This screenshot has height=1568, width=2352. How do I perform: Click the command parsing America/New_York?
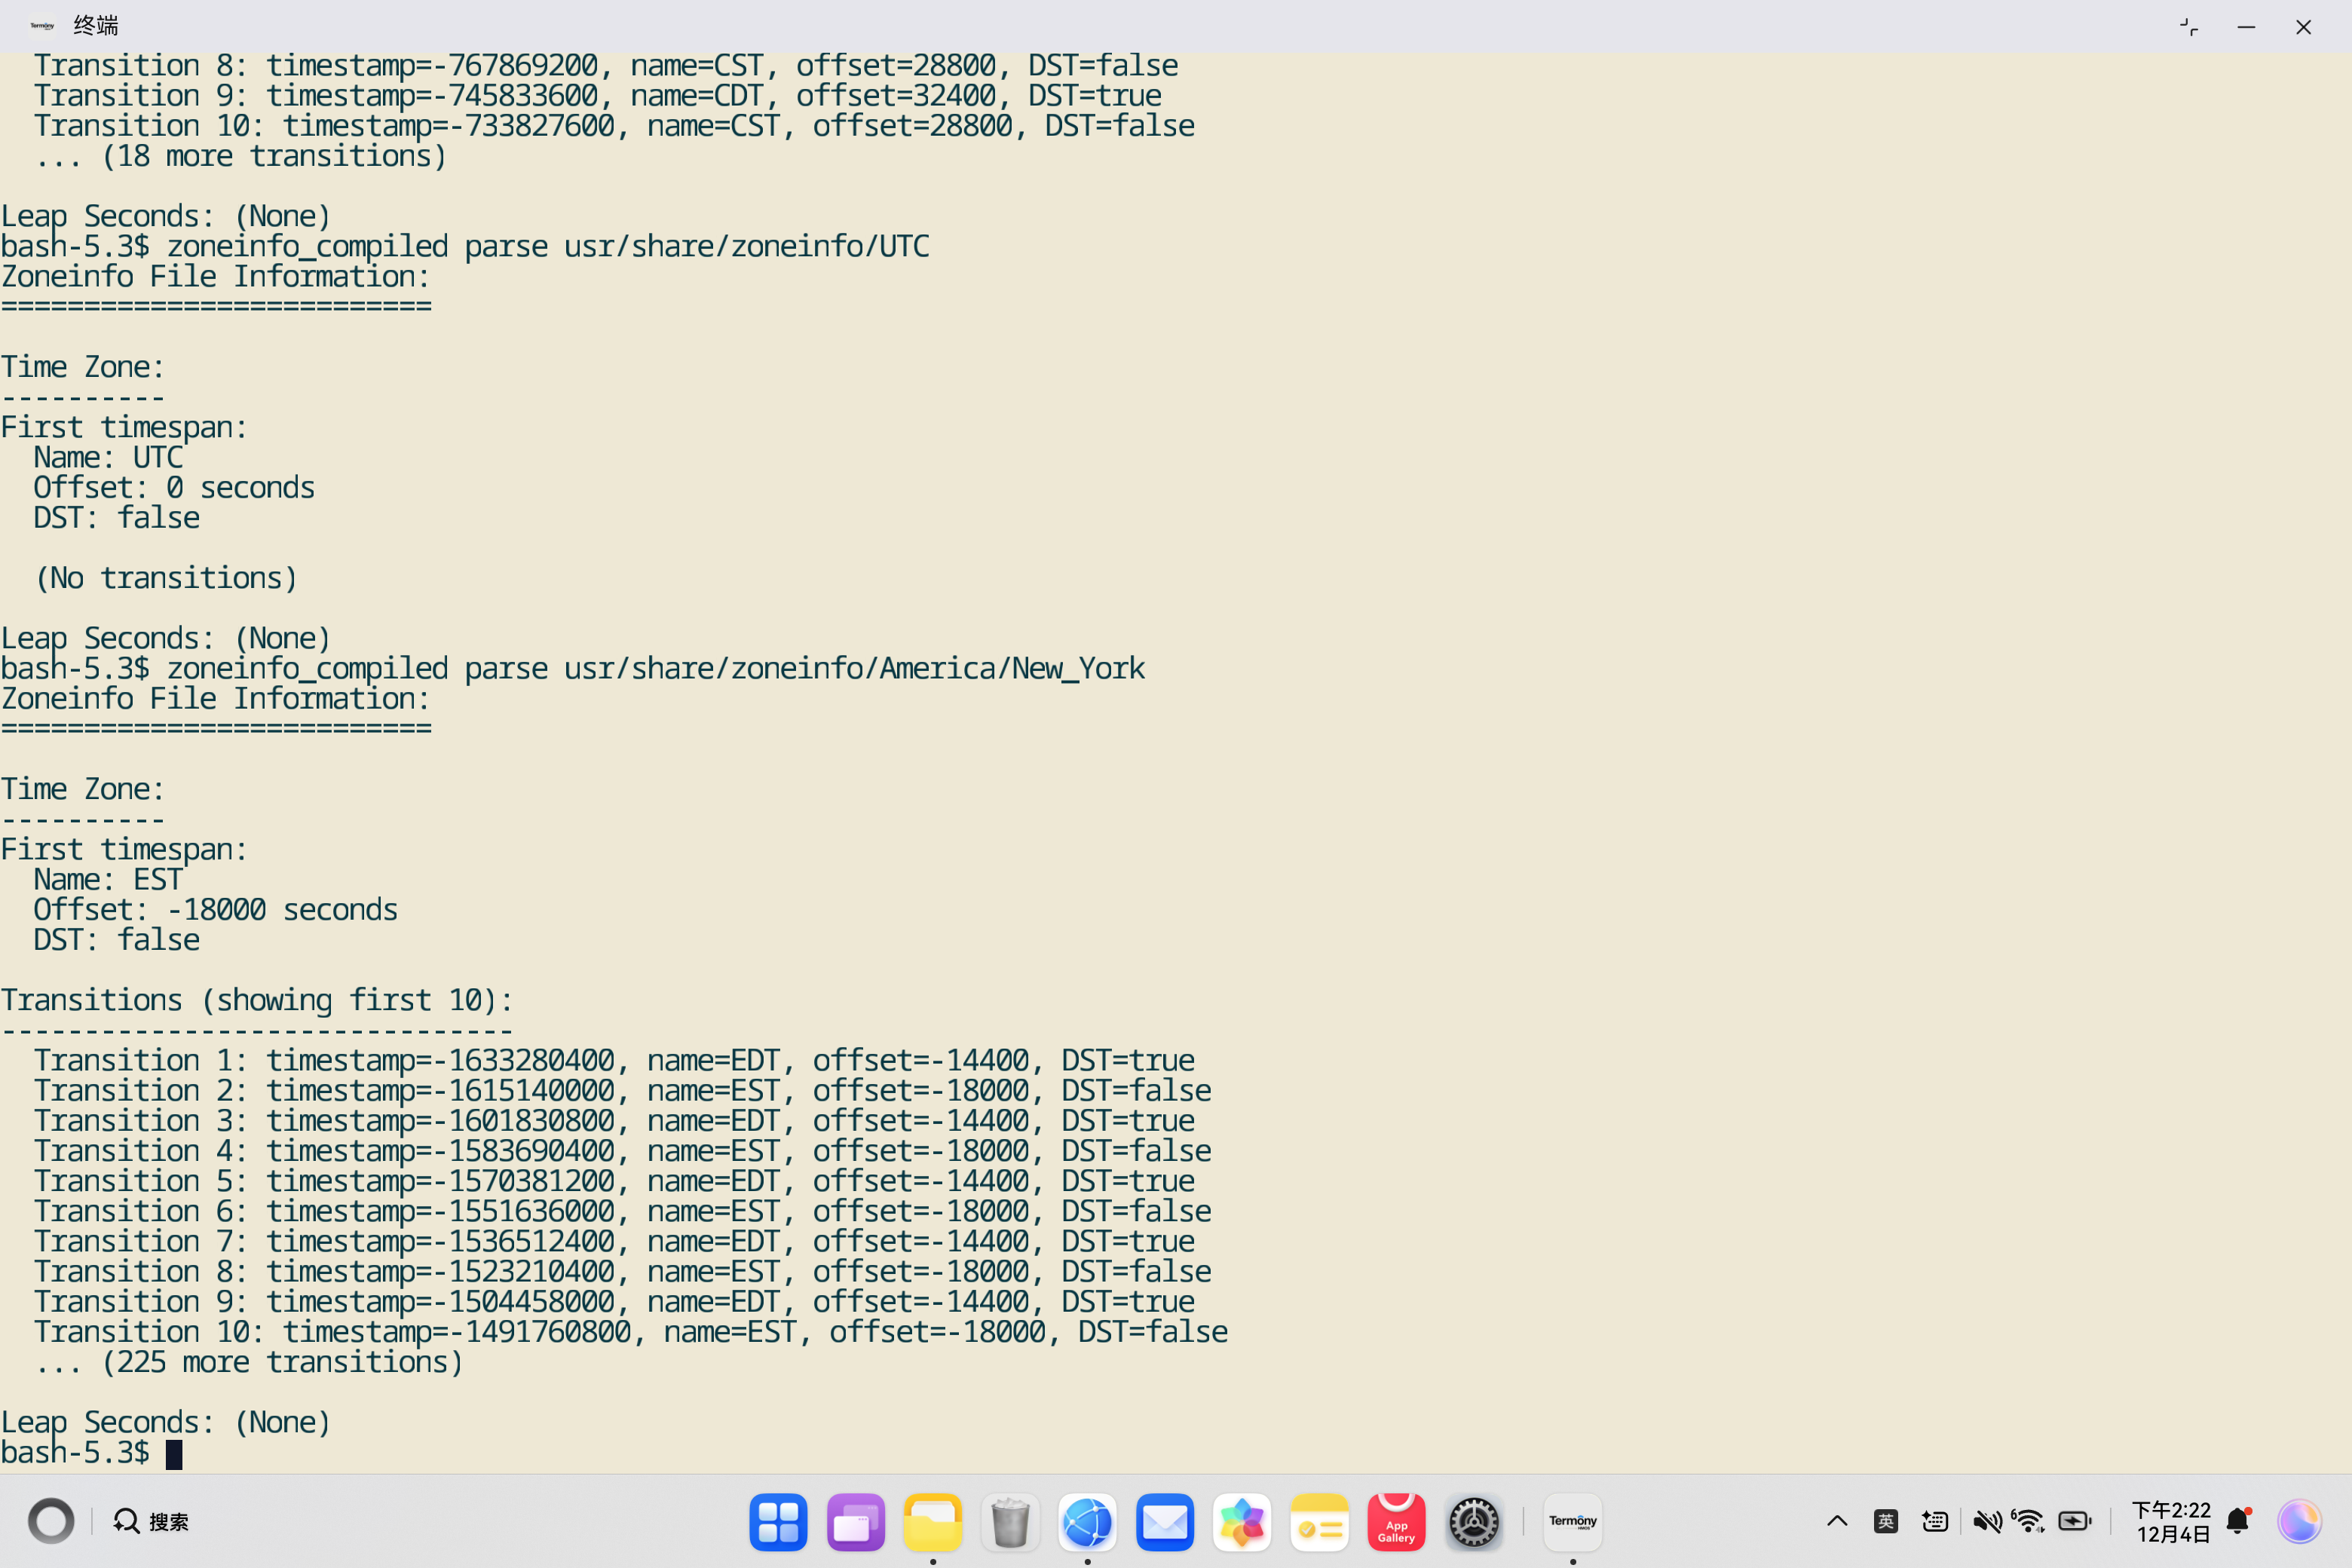656,668
